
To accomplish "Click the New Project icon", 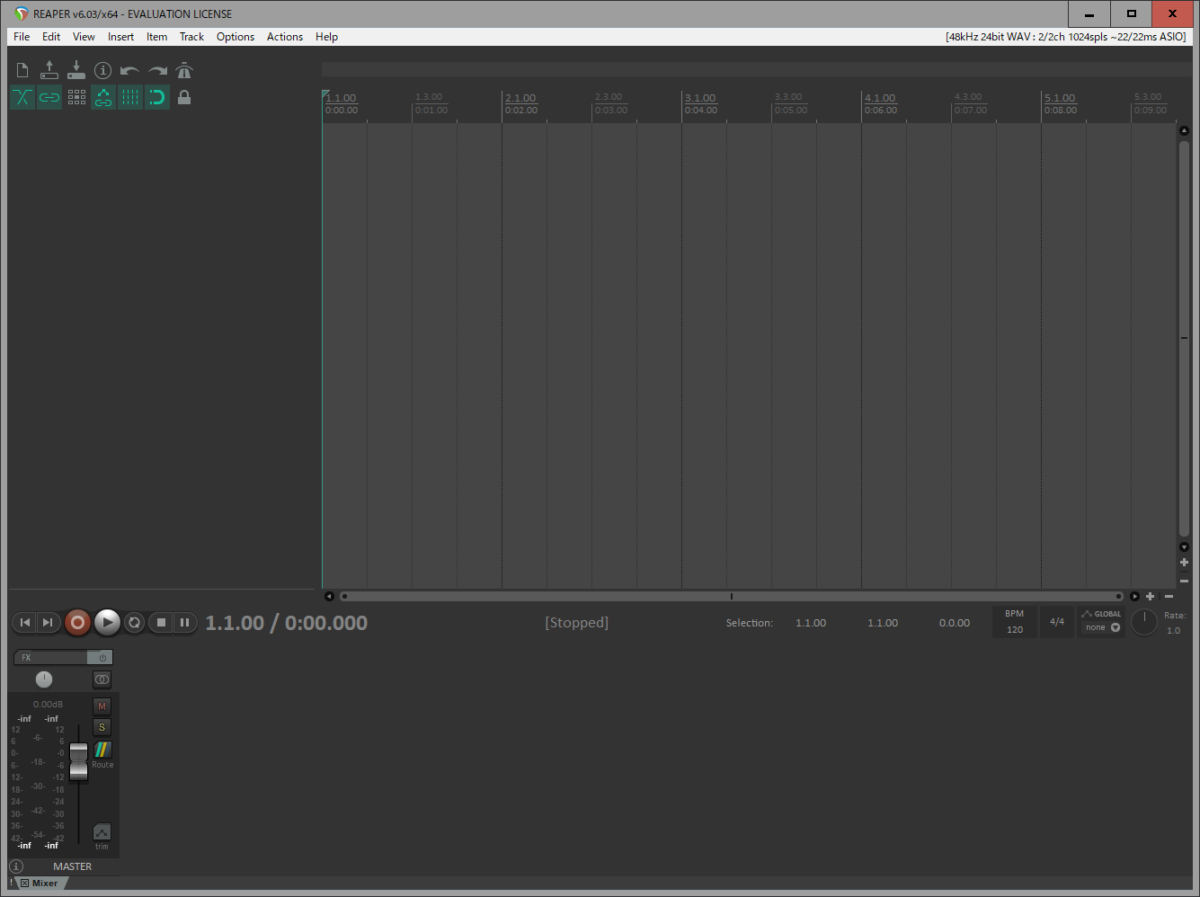I will coord(23,71).
